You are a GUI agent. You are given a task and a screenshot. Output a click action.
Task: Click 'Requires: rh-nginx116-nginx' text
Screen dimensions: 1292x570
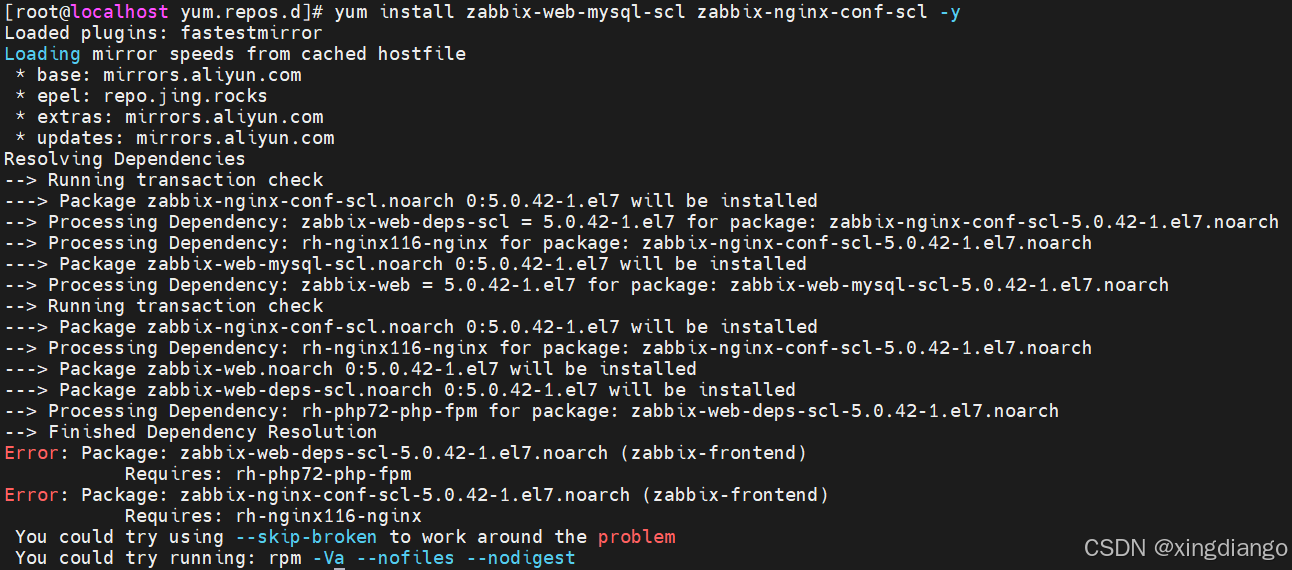[273, 516]
